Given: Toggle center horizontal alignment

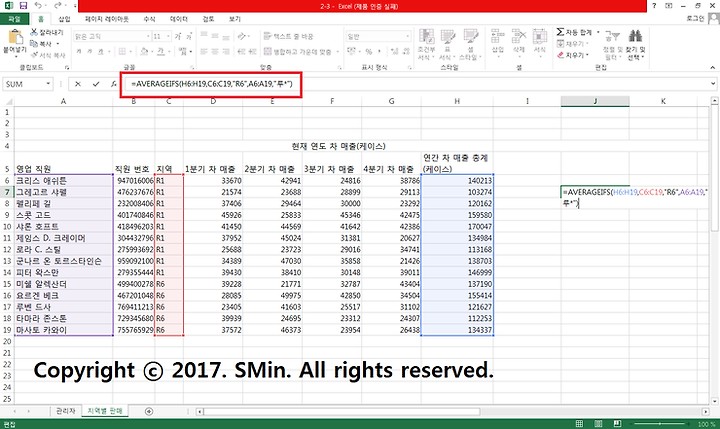Looking at the screenshot, I should click(x=215, y=51).
